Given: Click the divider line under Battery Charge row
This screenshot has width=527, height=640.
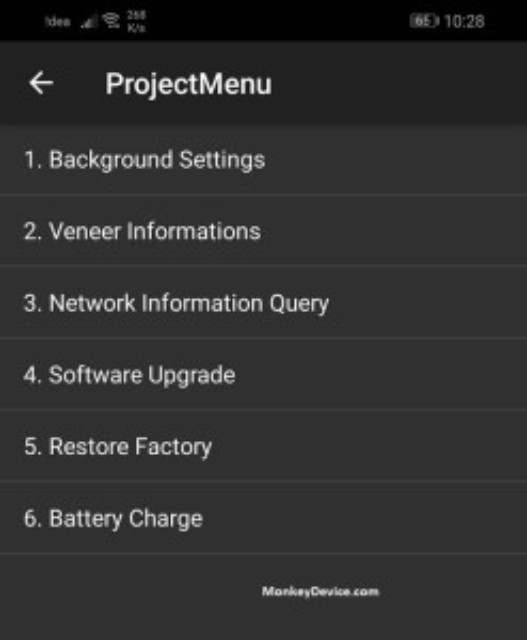Looking at the screenshot, I should point(263,553).
